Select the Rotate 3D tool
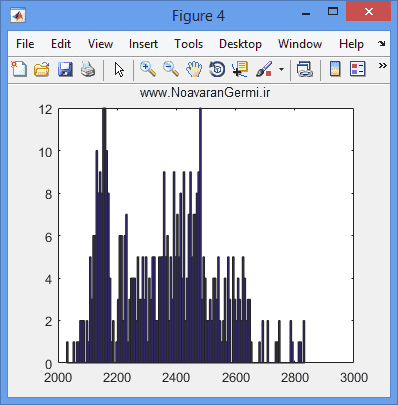Screen dimensions: 398x405 (217, 69)
